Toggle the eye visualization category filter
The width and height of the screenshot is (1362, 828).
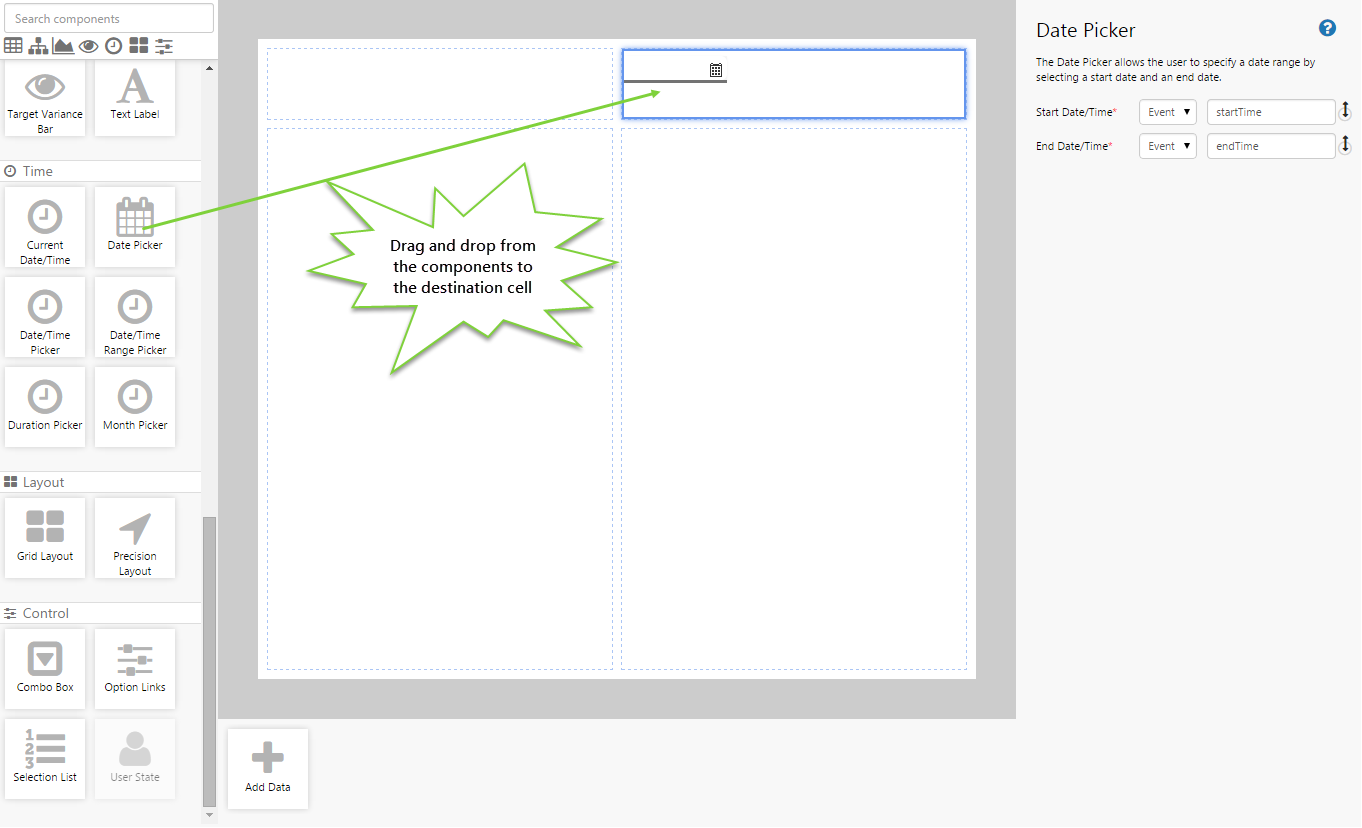point(89,46)
